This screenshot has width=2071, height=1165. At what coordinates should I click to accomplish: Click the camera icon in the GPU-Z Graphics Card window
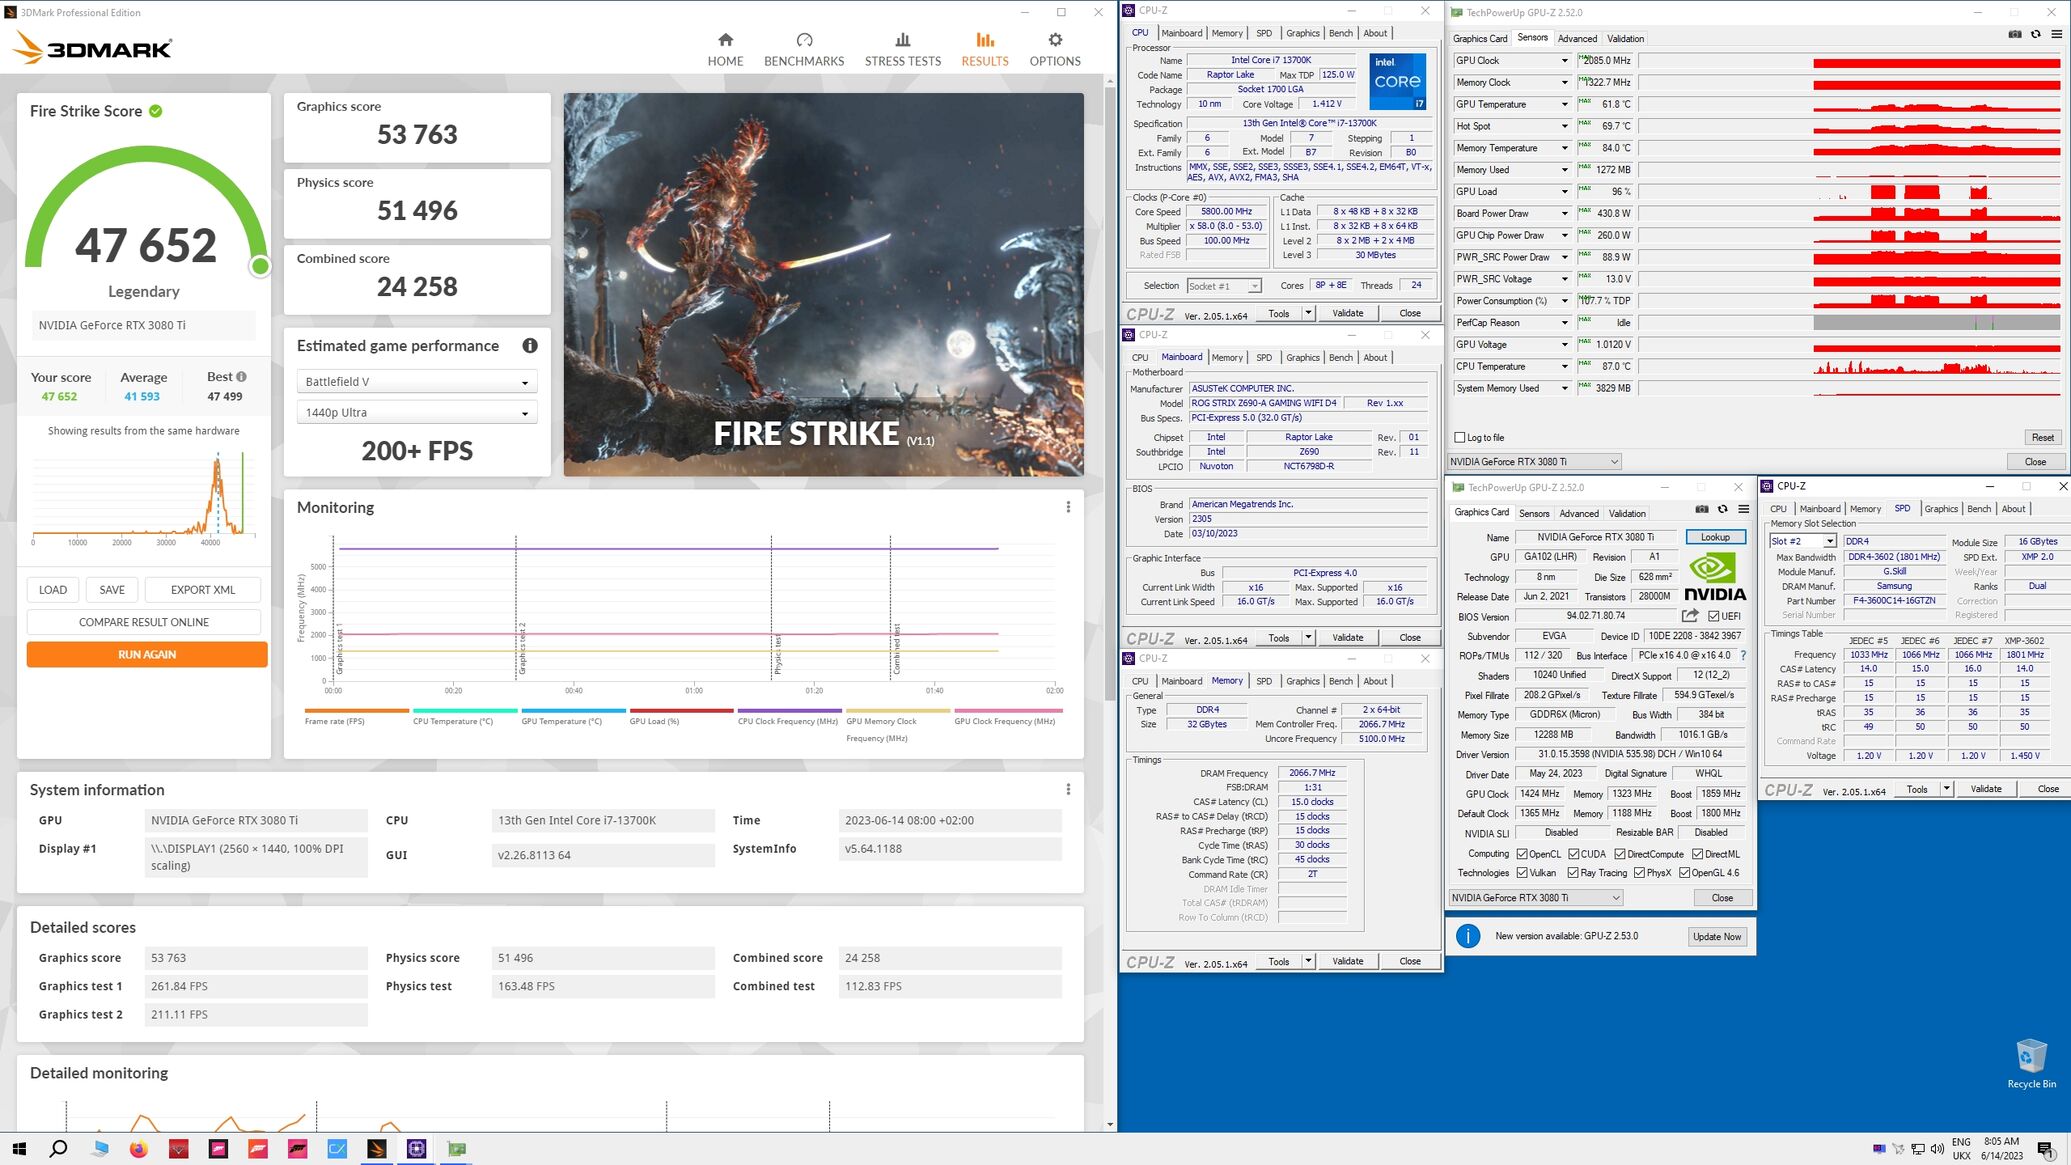click(1702, 509)
